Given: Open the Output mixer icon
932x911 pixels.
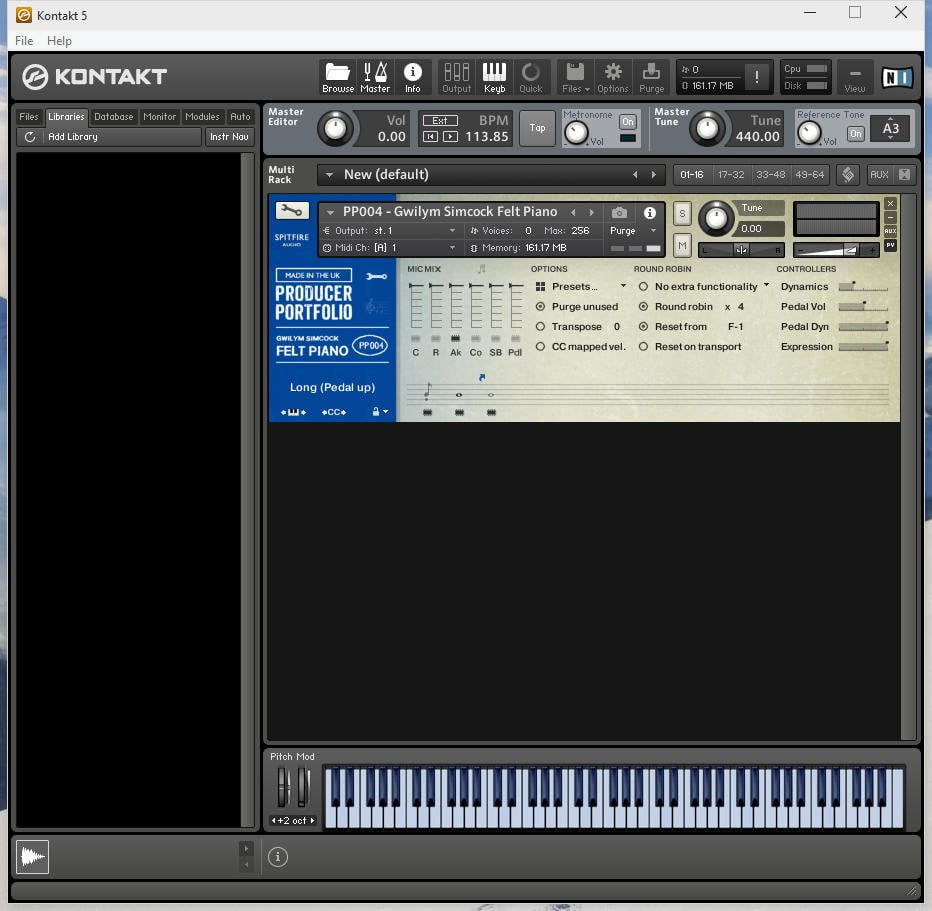Looking at the screenshot, I should (456, 77).
